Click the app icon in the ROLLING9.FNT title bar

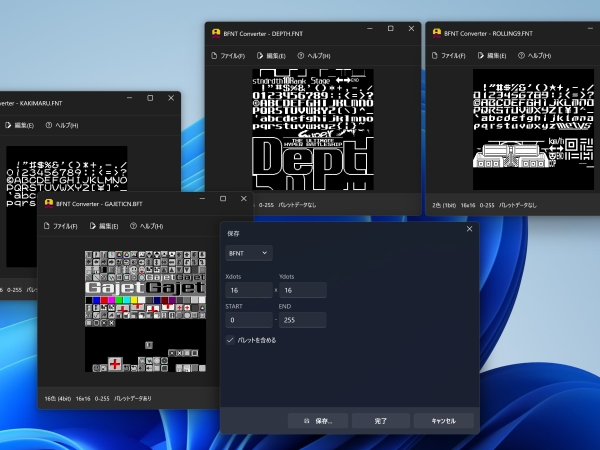click(437, 33)
